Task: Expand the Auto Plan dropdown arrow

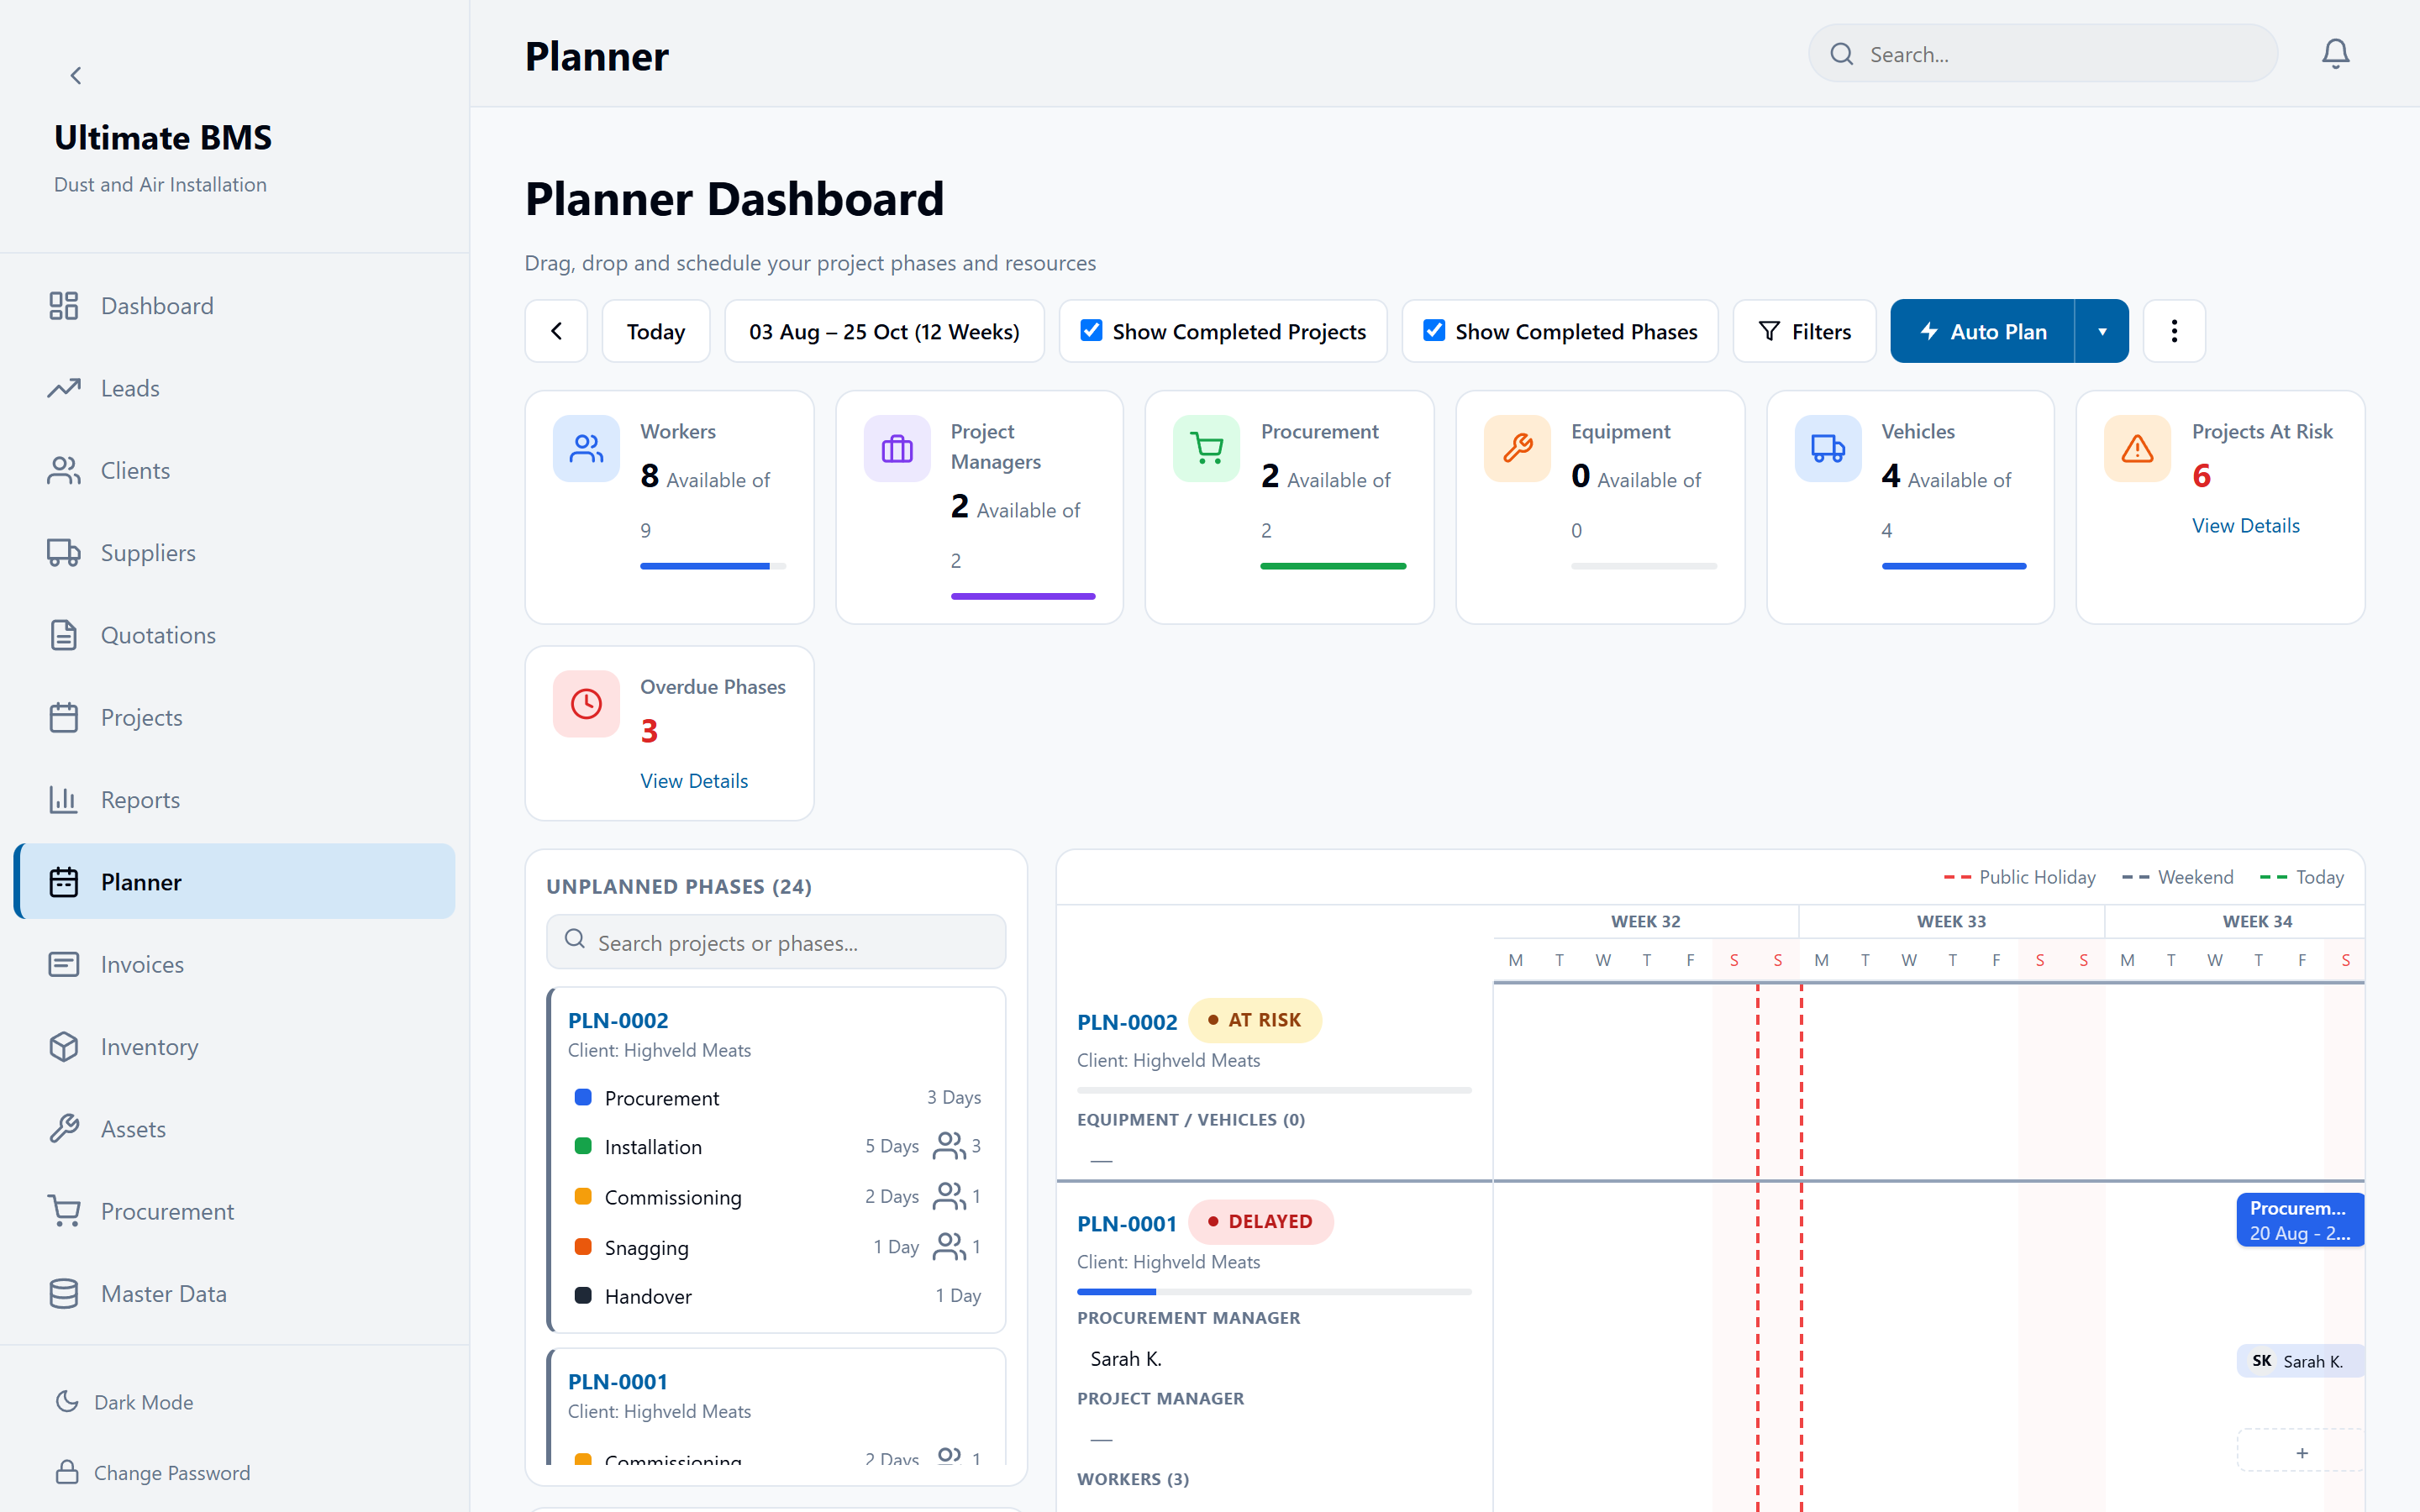Action: [x=2102, y=331]
